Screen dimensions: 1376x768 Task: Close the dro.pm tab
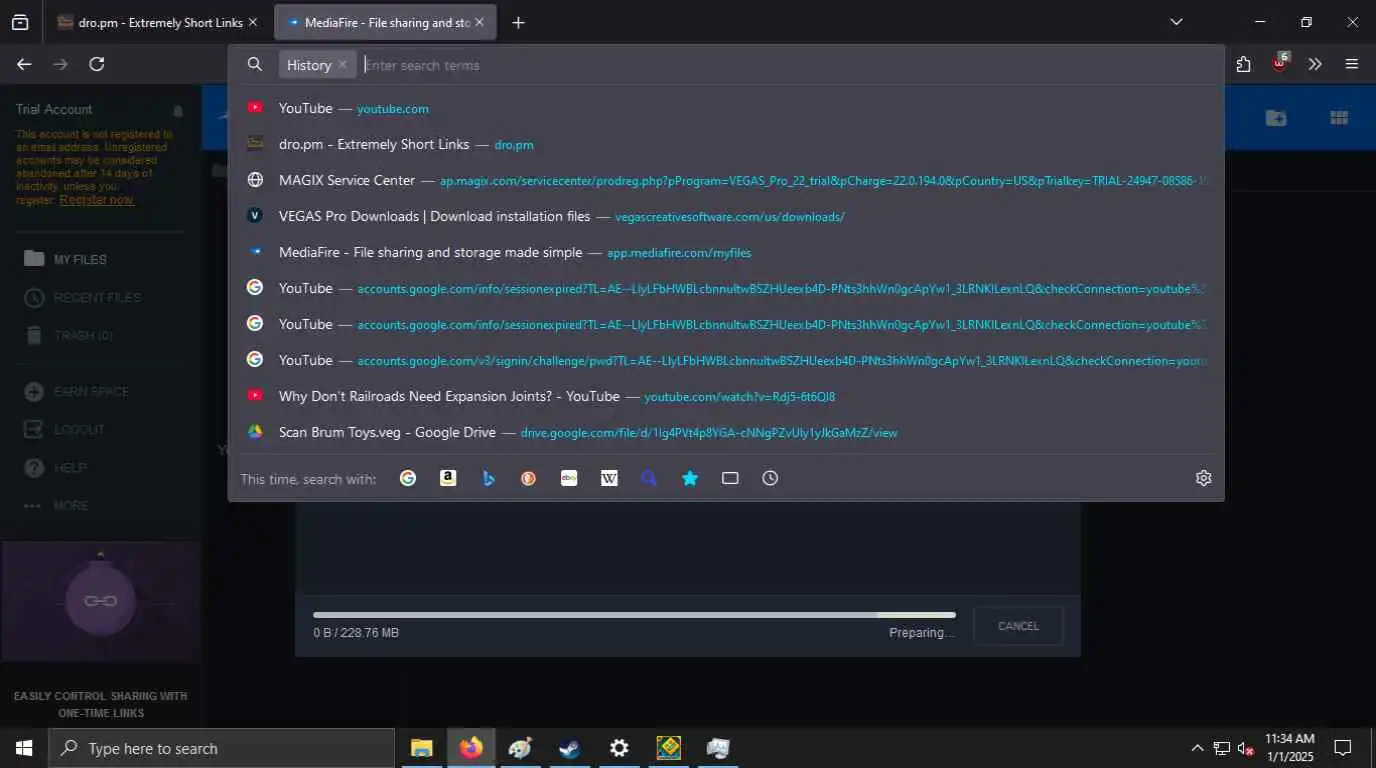(253, 22)
